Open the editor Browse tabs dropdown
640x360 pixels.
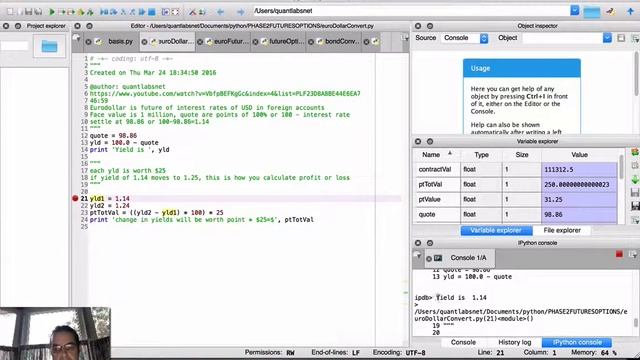pyautogui.click(x=76, y=38)
